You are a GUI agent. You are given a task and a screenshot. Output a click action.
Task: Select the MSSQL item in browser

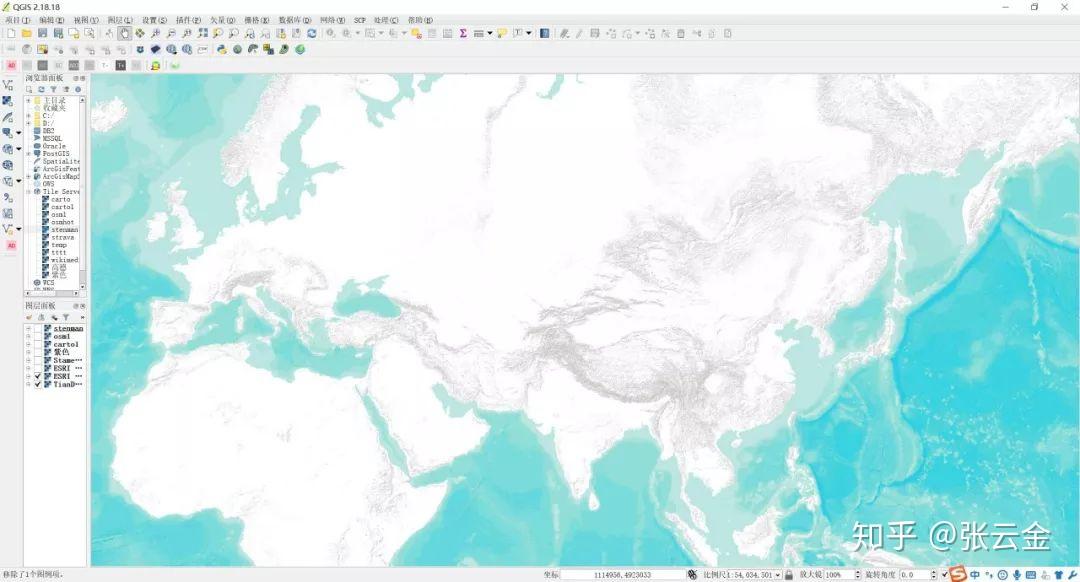tap(52, 138)
